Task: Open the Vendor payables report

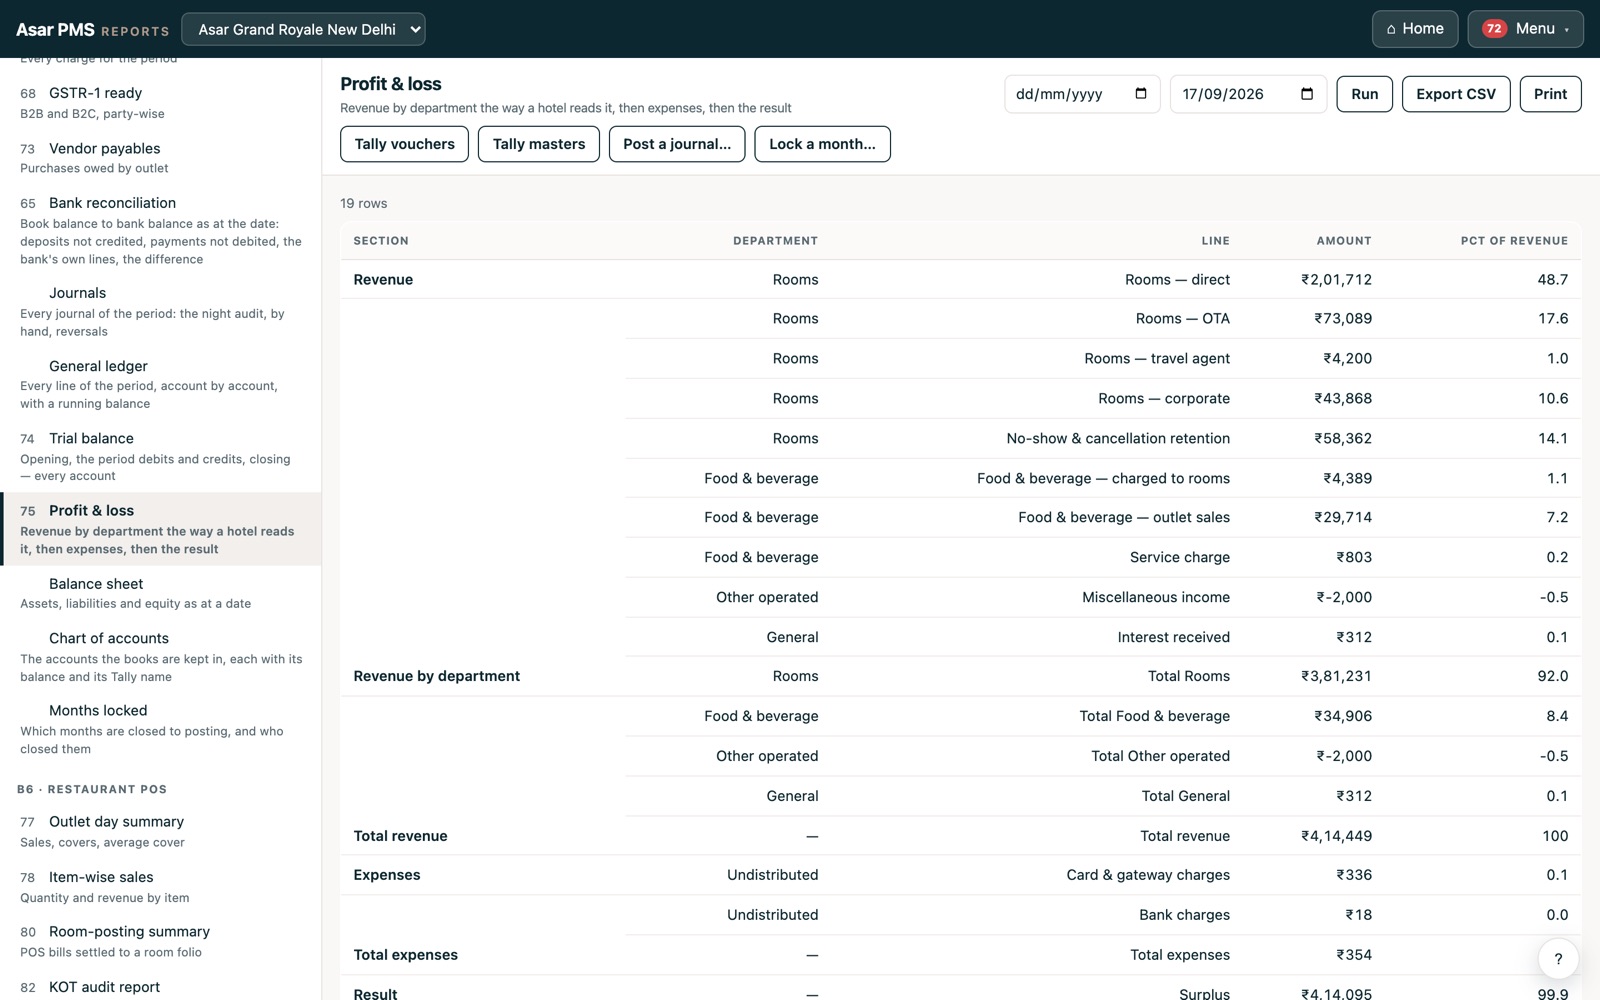Action: coord(160,157)
